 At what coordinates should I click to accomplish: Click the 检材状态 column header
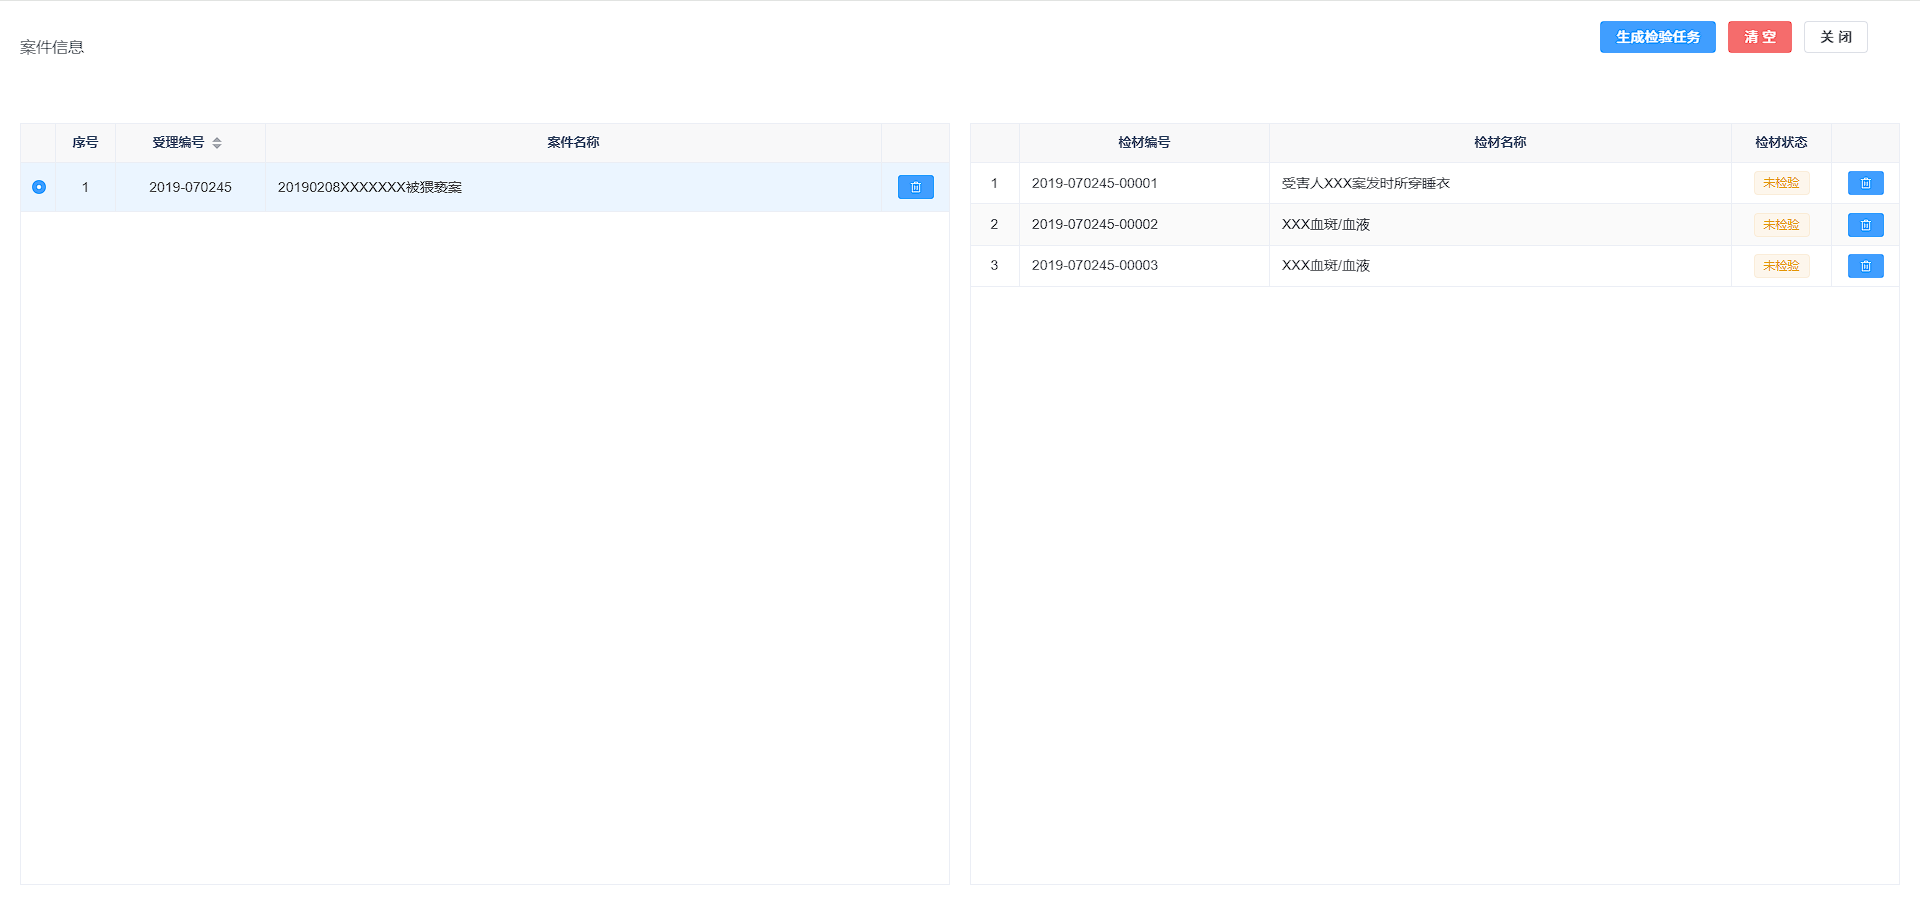(1781, 143)
